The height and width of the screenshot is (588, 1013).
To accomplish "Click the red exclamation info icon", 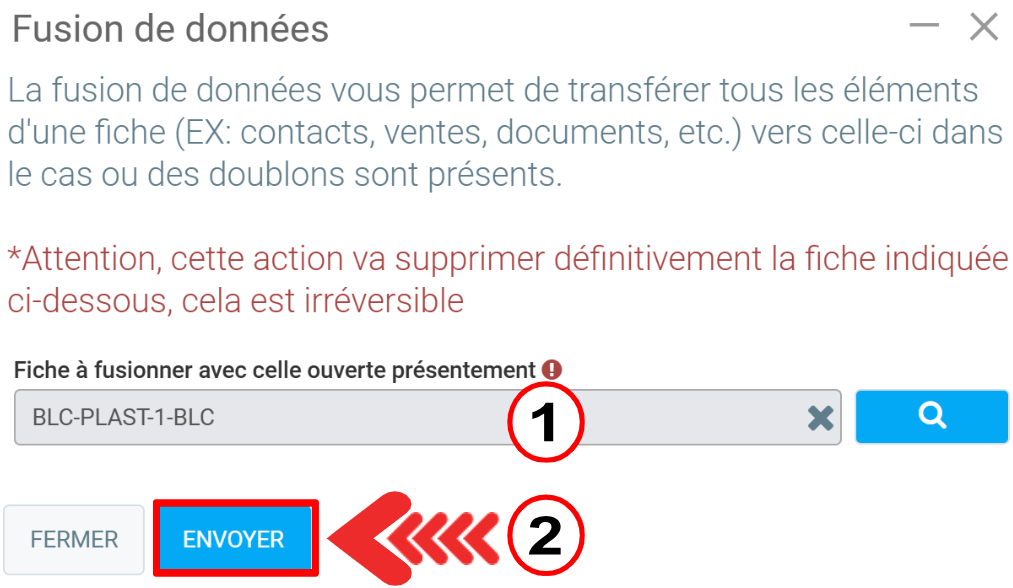I will [551, 370].
